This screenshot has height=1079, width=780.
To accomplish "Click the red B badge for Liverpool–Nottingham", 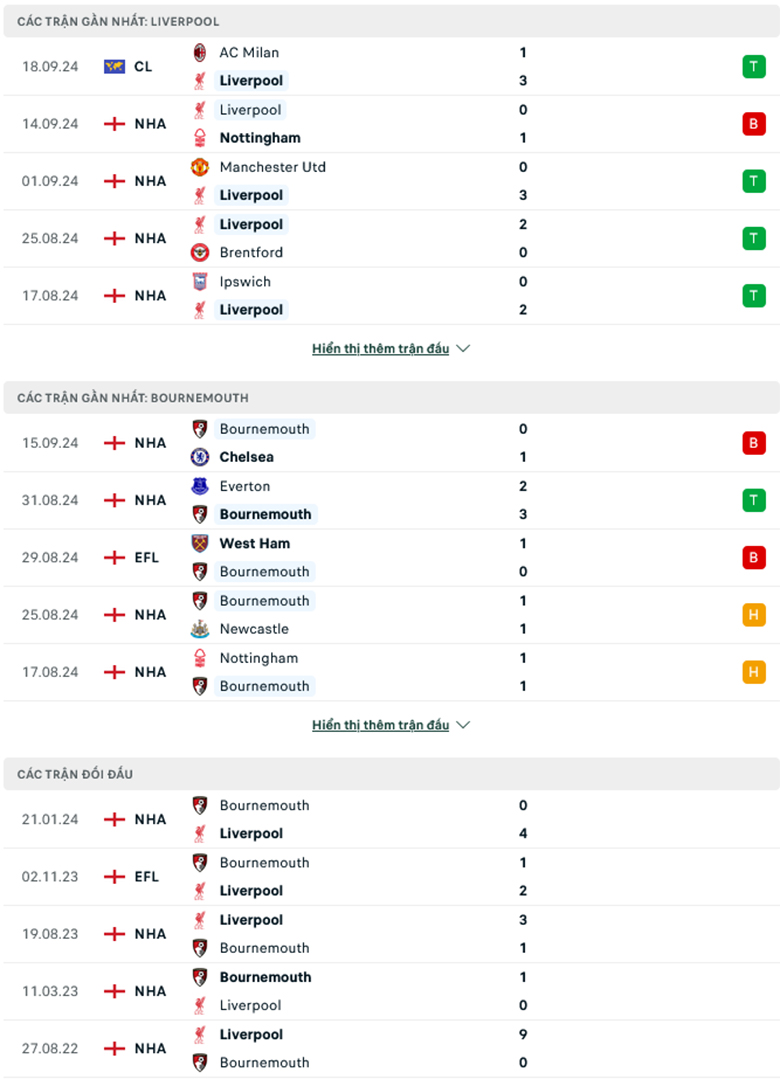I will tap(754, 124).
